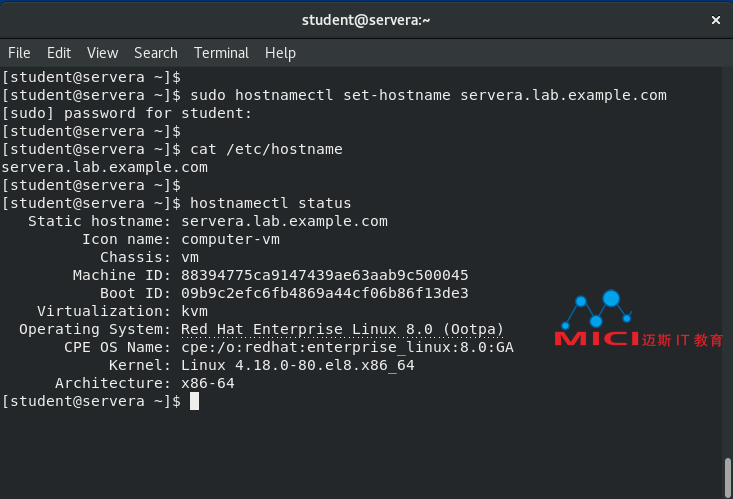Open the File menu
Viewport: 733px width, 499px height.
point(19,53)
